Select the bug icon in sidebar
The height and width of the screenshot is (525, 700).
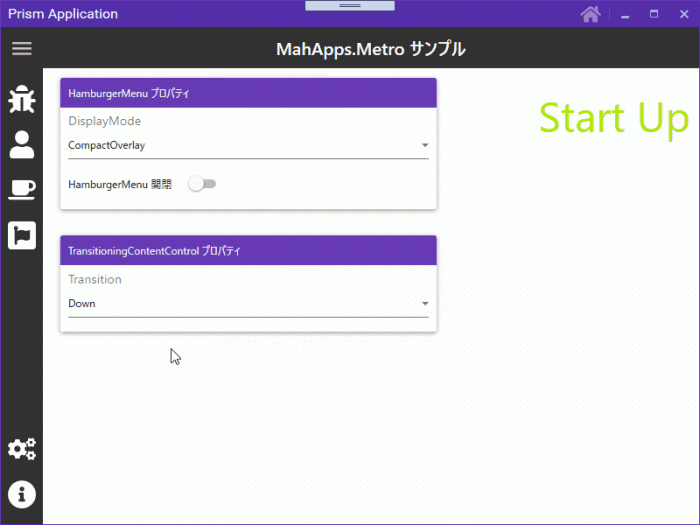[21, 99]
